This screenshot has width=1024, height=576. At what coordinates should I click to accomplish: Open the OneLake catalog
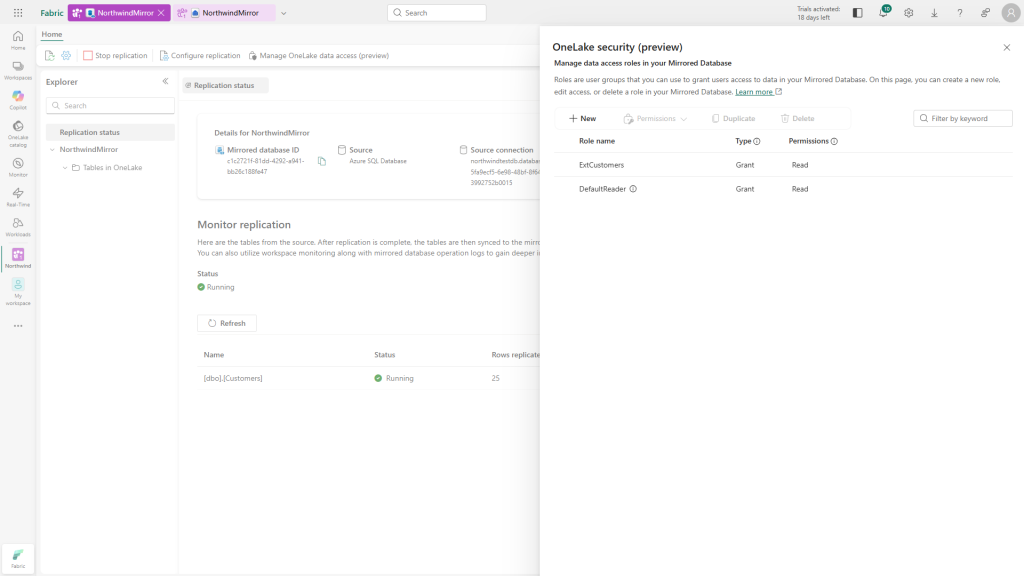tap(18, 130)
